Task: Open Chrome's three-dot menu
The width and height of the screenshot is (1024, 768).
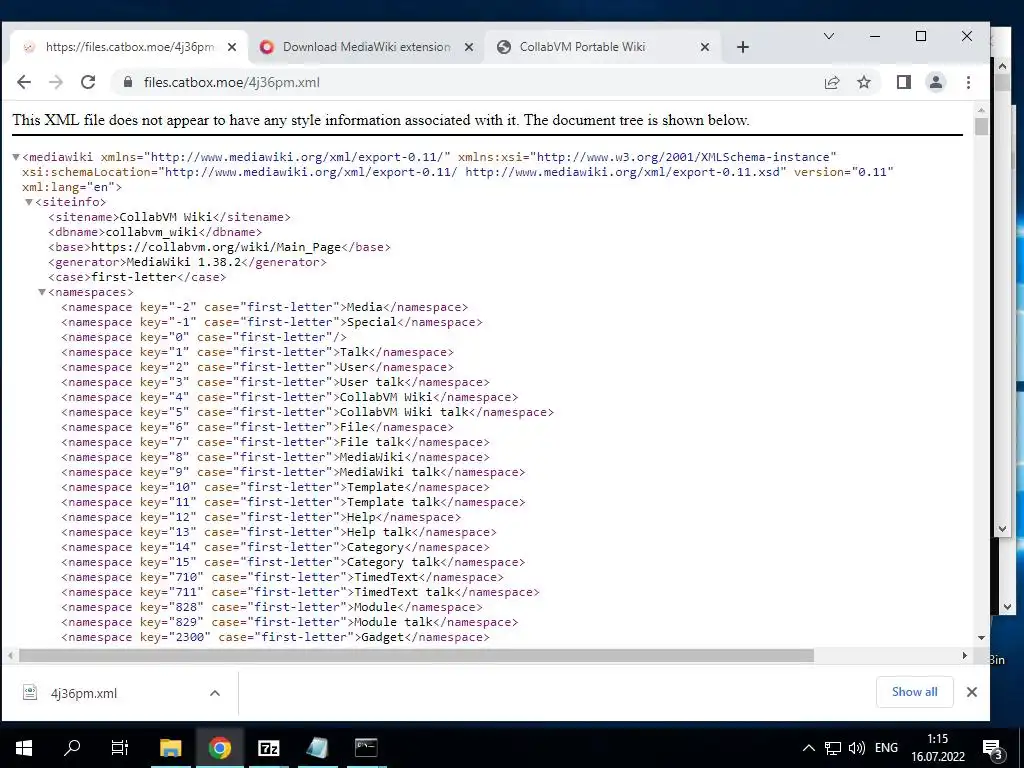Action: [x=968, y=82]
